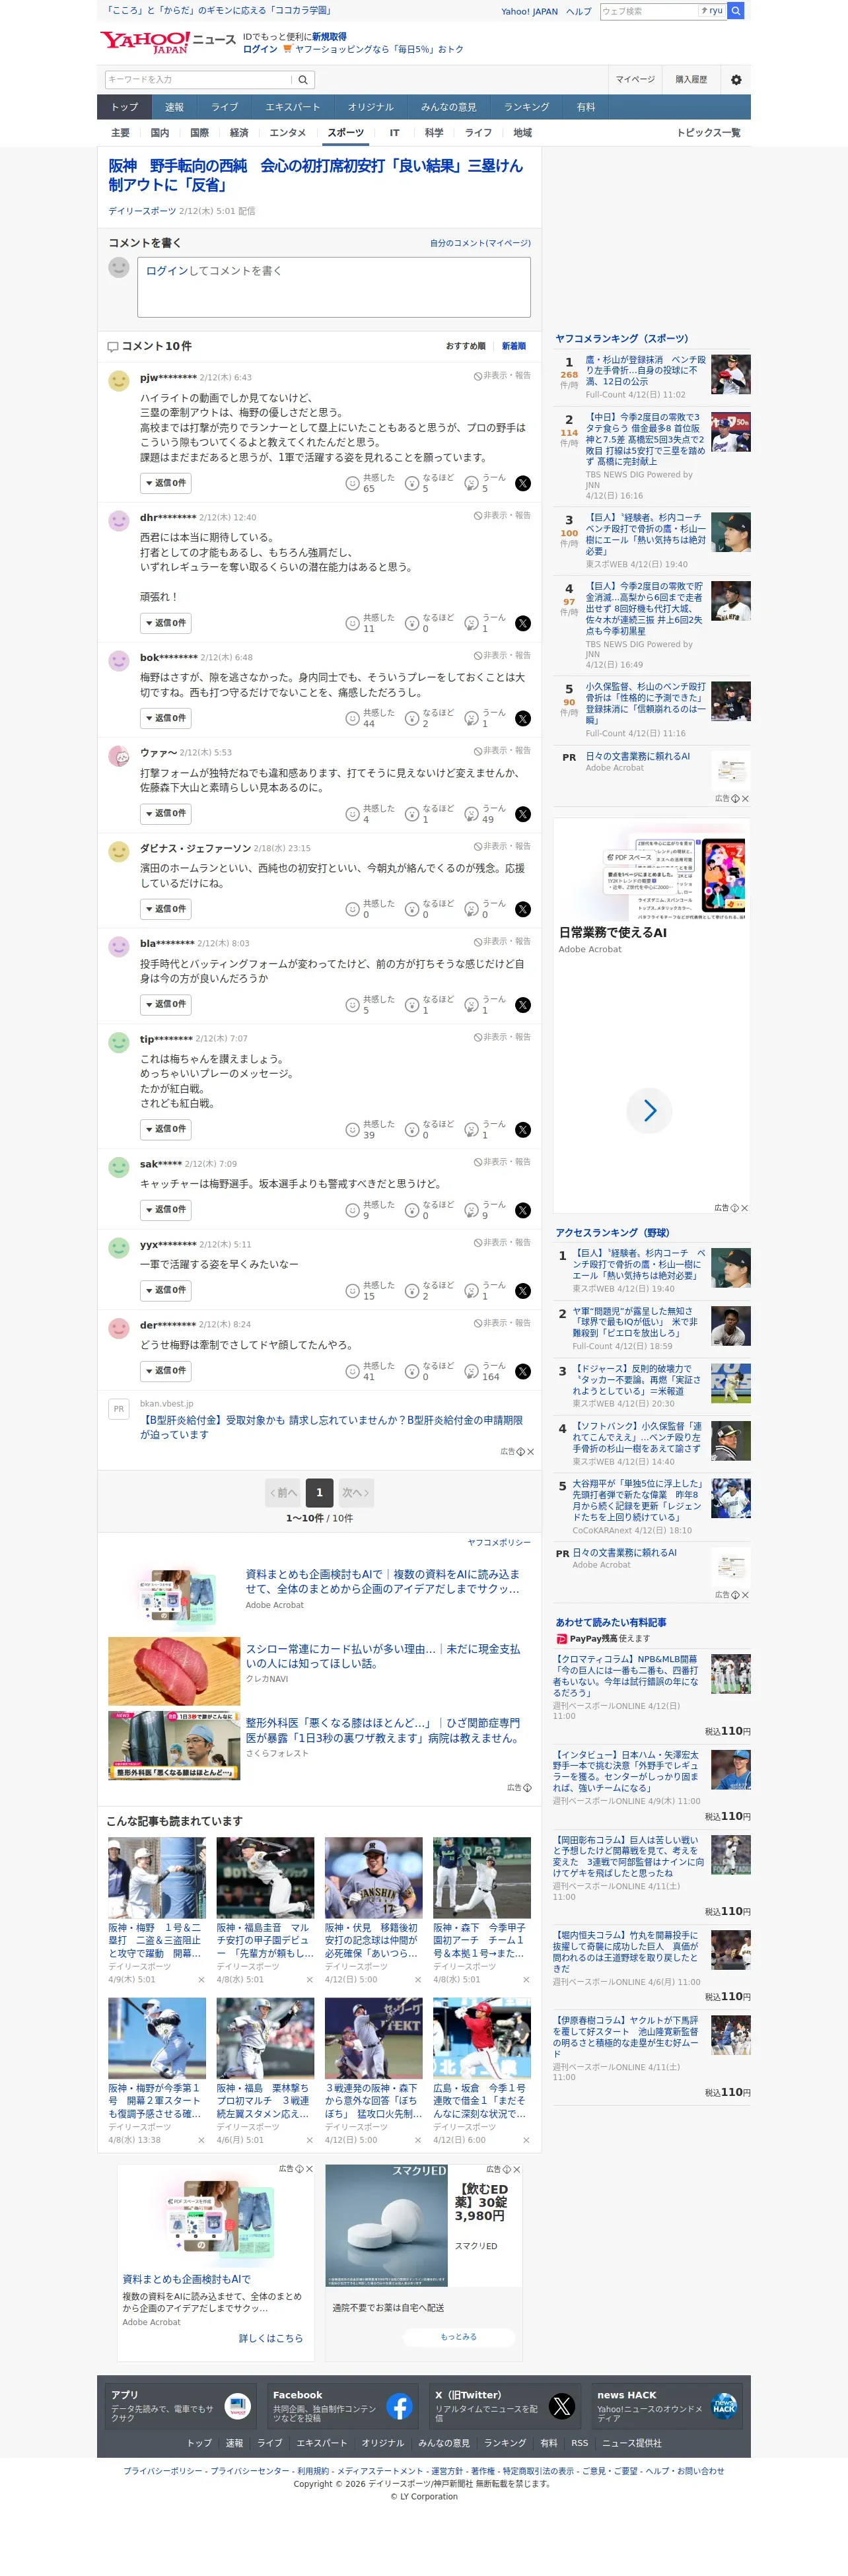Open the ヤフコメポリシー link

pyautogui.click(x=499, y=1542)
